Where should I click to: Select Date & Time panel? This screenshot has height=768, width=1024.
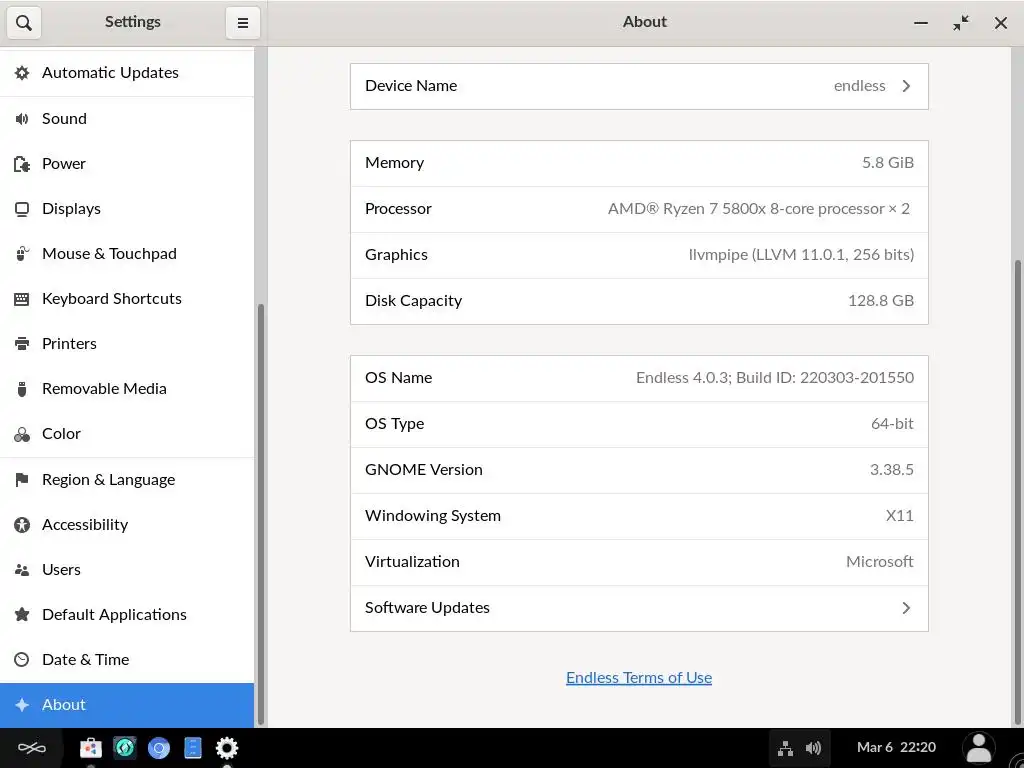127,660
